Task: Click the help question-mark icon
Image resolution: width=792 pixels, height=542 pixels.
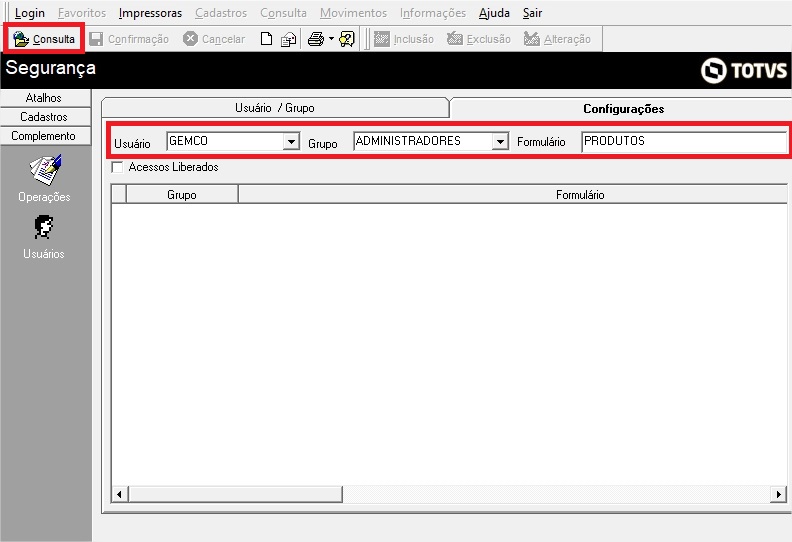Action: (x=347, y=39)
